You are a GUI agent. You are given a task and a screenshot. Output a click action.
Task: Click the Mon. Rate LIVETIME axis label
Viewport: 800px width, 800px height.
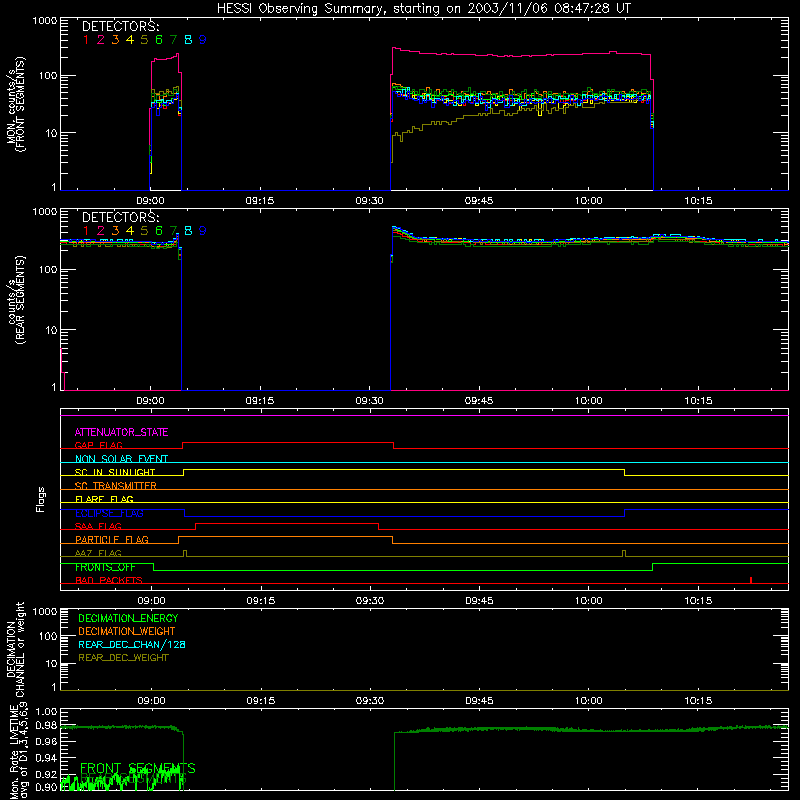pos(16,751)
